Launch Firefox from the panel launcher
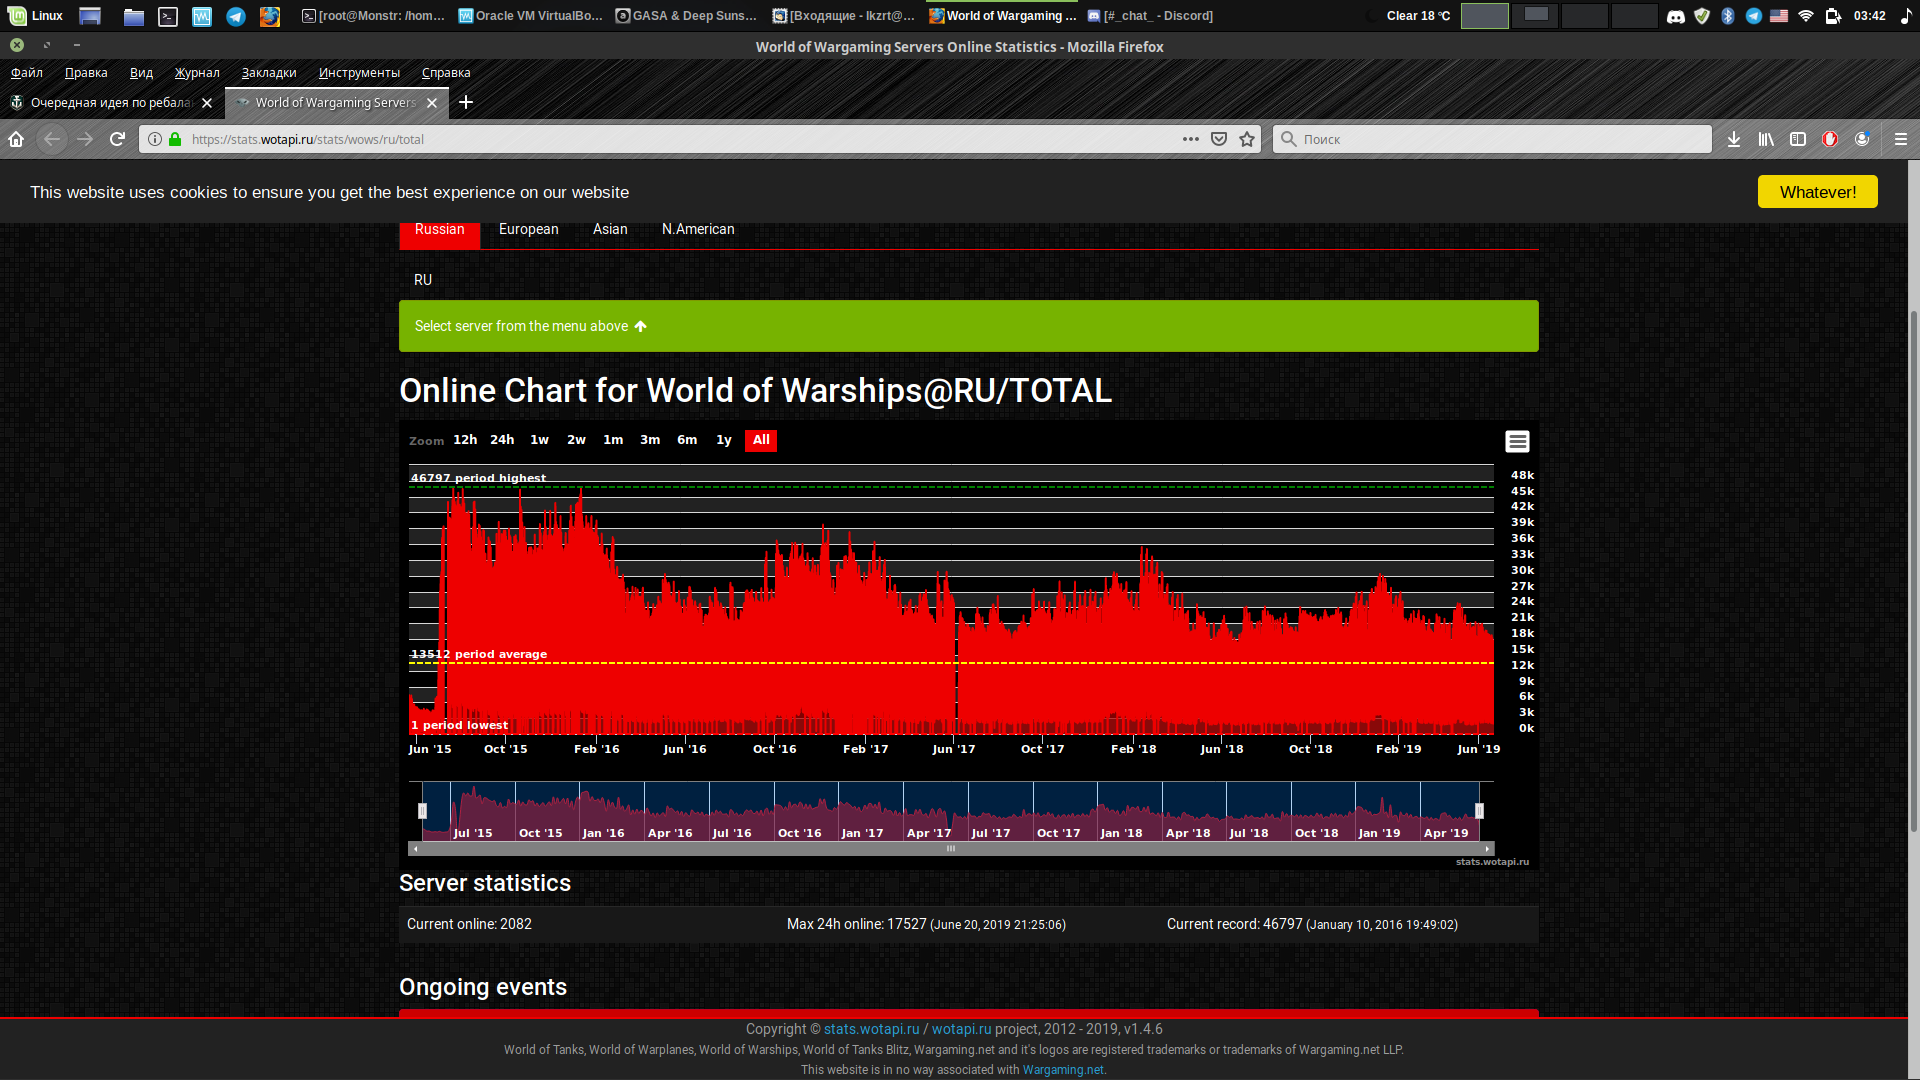This screenshot has height=1080, width=1920. pos(270,16)
